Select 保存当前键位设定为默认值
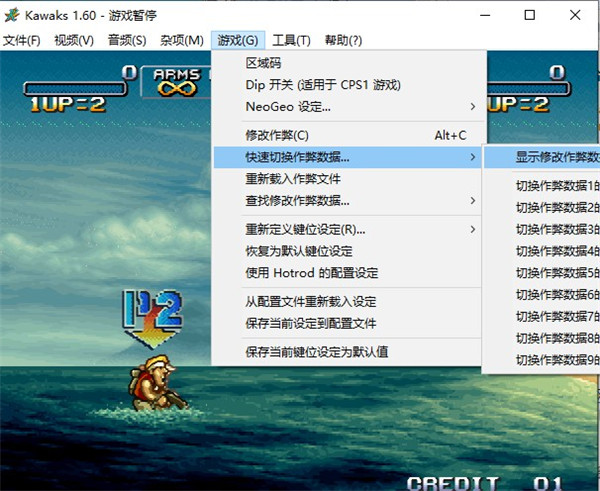 pos(347,352)
